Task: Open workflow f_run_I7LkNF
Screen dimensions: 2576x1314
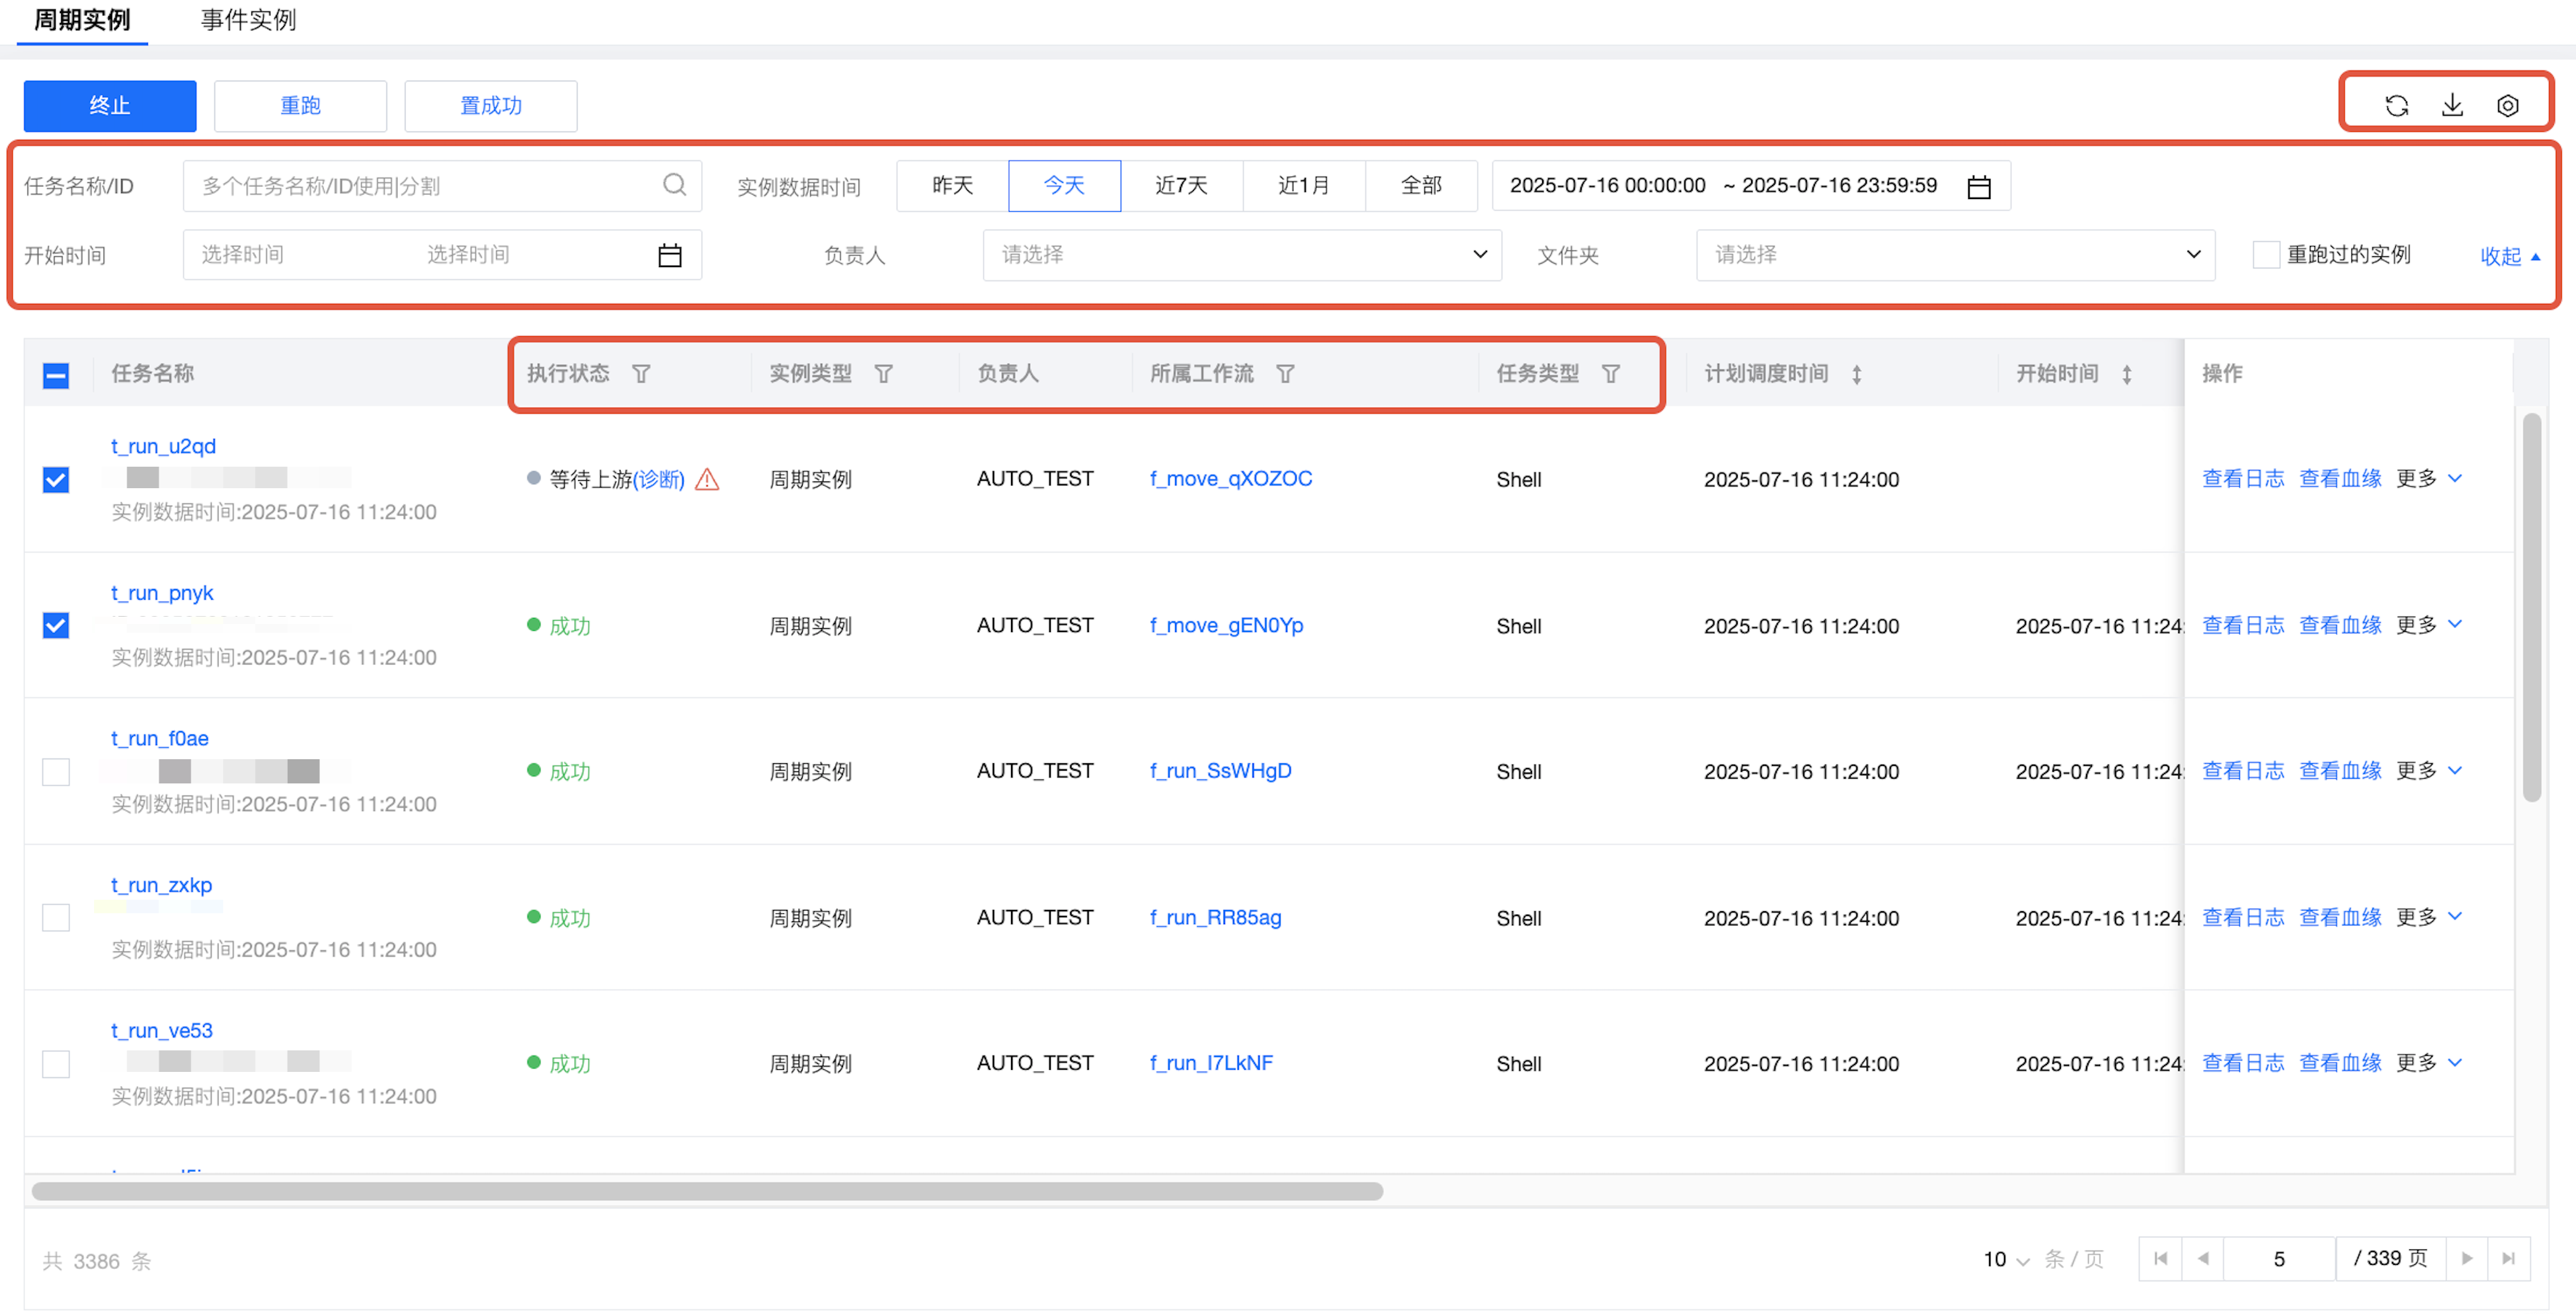Action: point(1211,1063)
